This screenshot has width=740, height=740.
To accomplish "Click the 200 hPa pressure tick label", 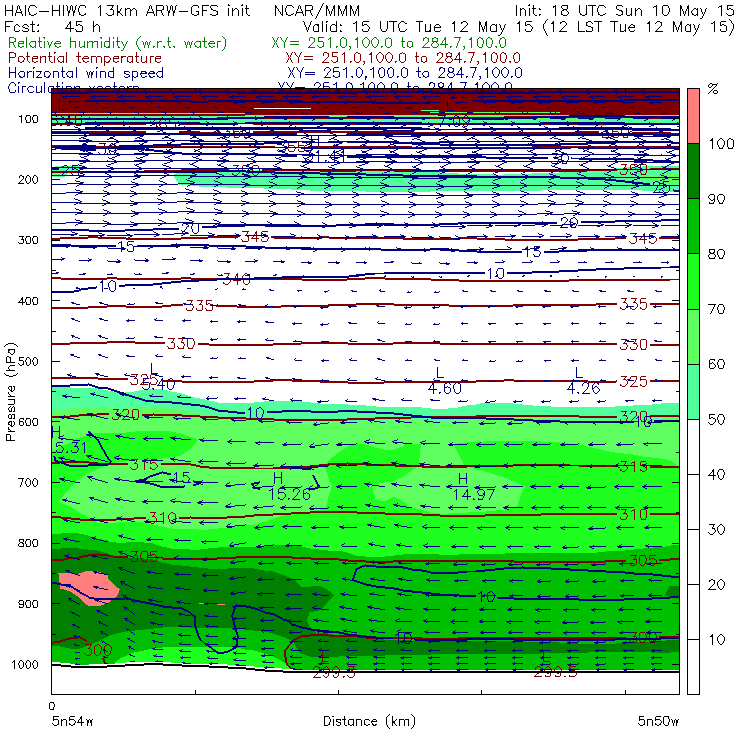I will click(28, 180).
